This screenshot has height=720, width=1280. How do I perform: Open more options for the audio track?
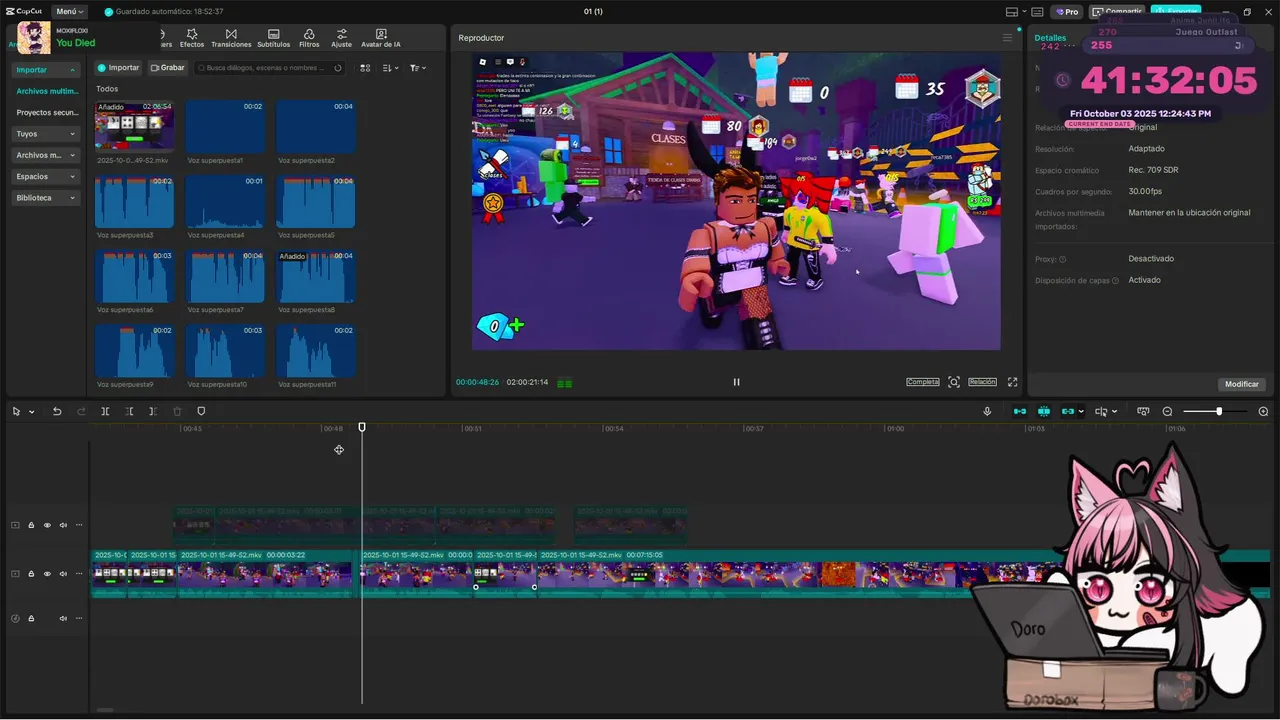click(79, 618)
